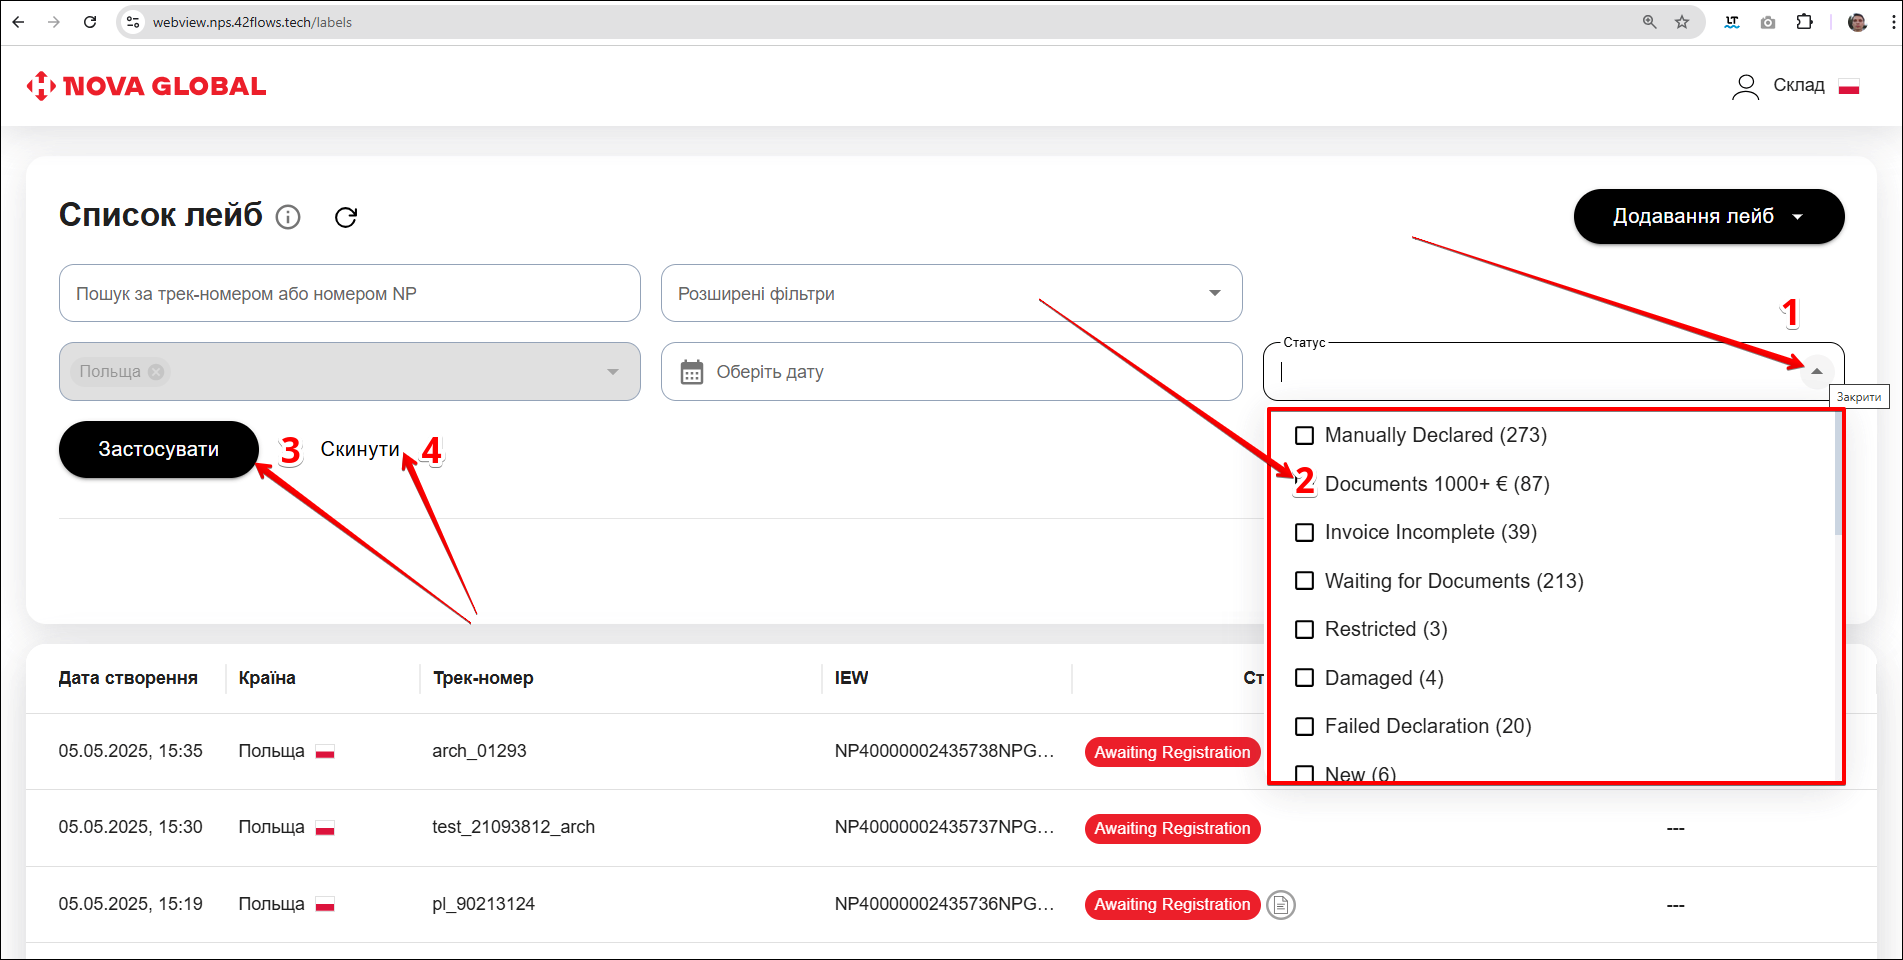Image resolution: width=1903 pixels, height=960 pixels.
Task: Remove the Польща chip using its x icon
Action: click(156, 372)
